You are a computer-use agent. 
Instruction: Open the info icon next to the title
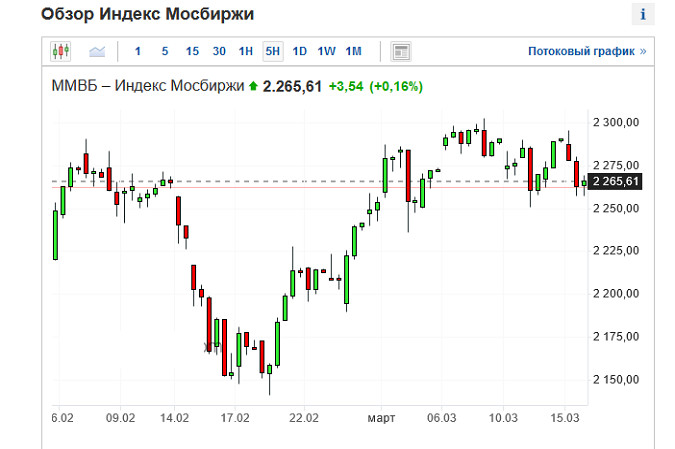(643, 14)
